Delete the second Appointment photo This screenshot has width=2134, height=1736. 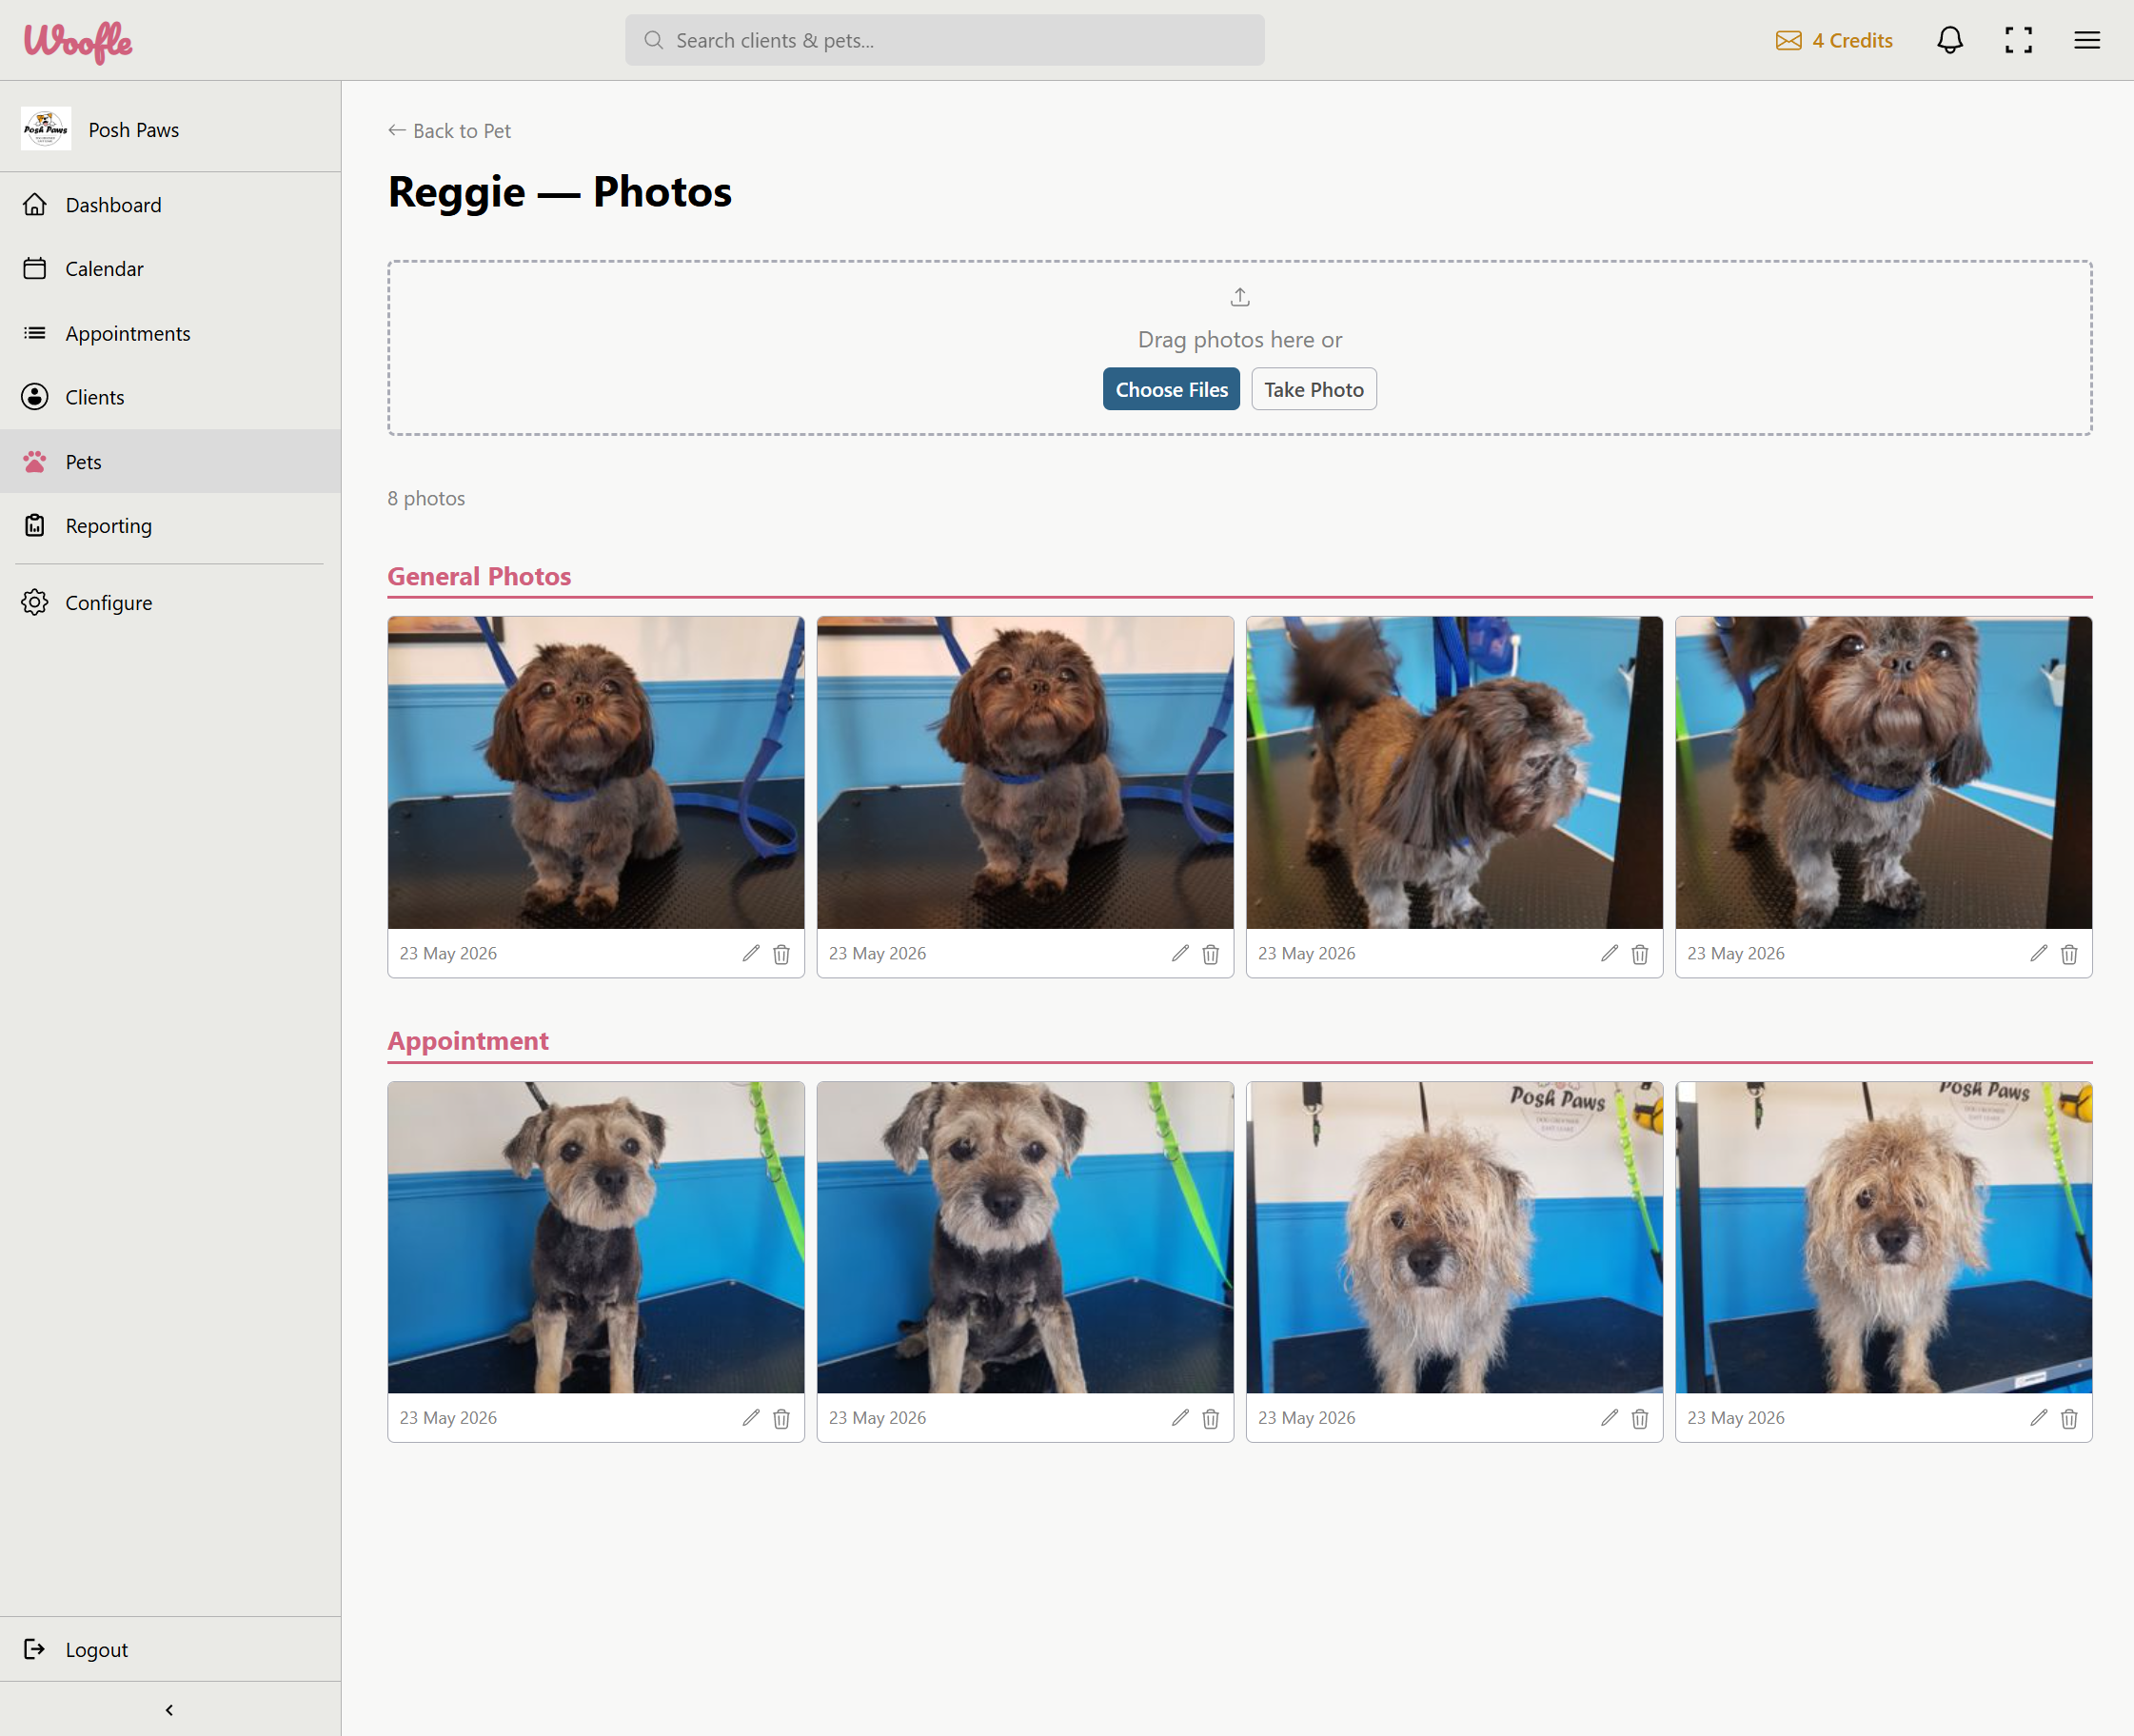click(x=1210, y=1418)
